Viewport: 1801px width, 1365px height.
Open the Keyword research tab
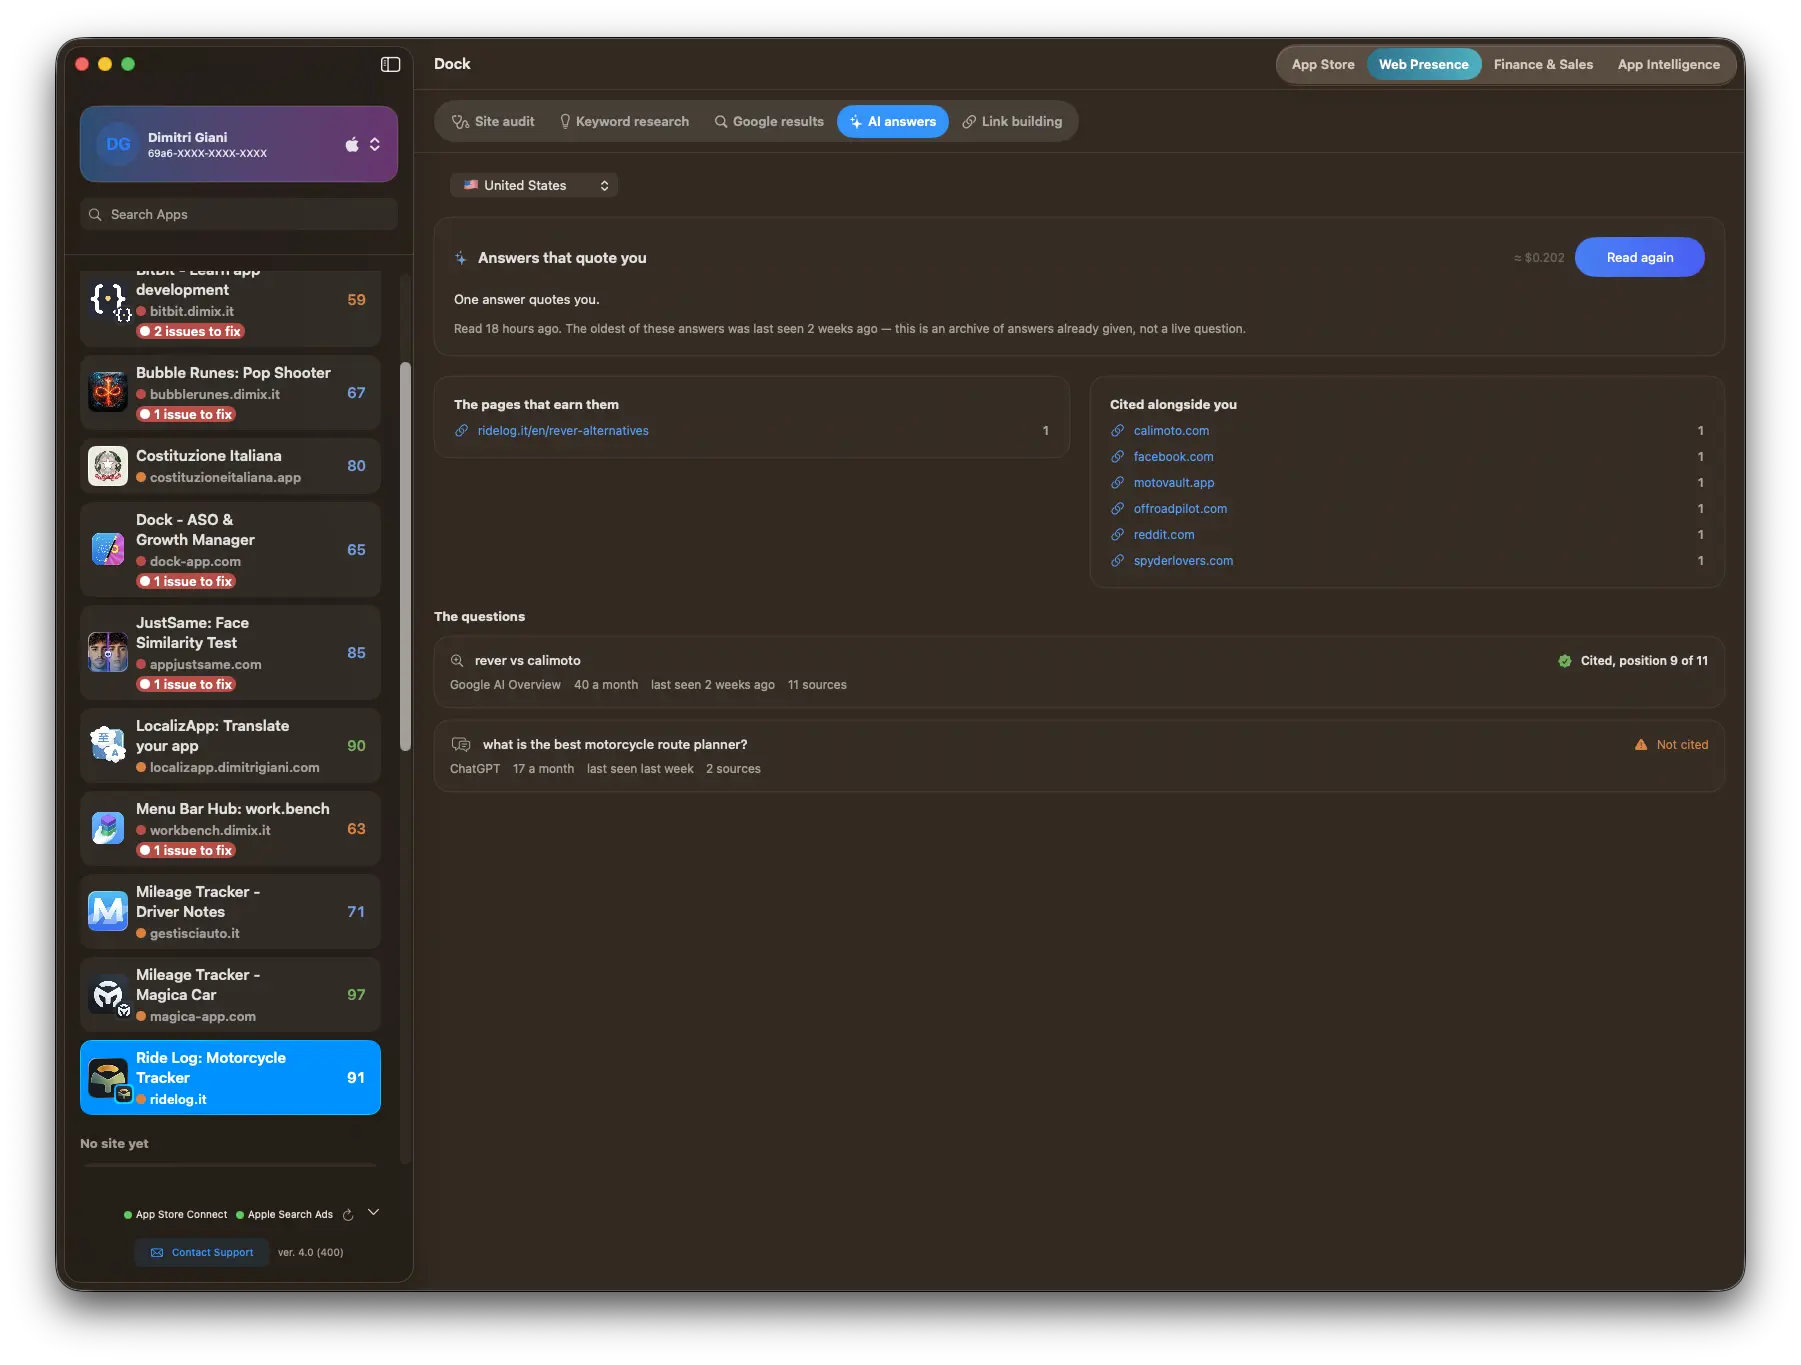[x=624, y=121]
